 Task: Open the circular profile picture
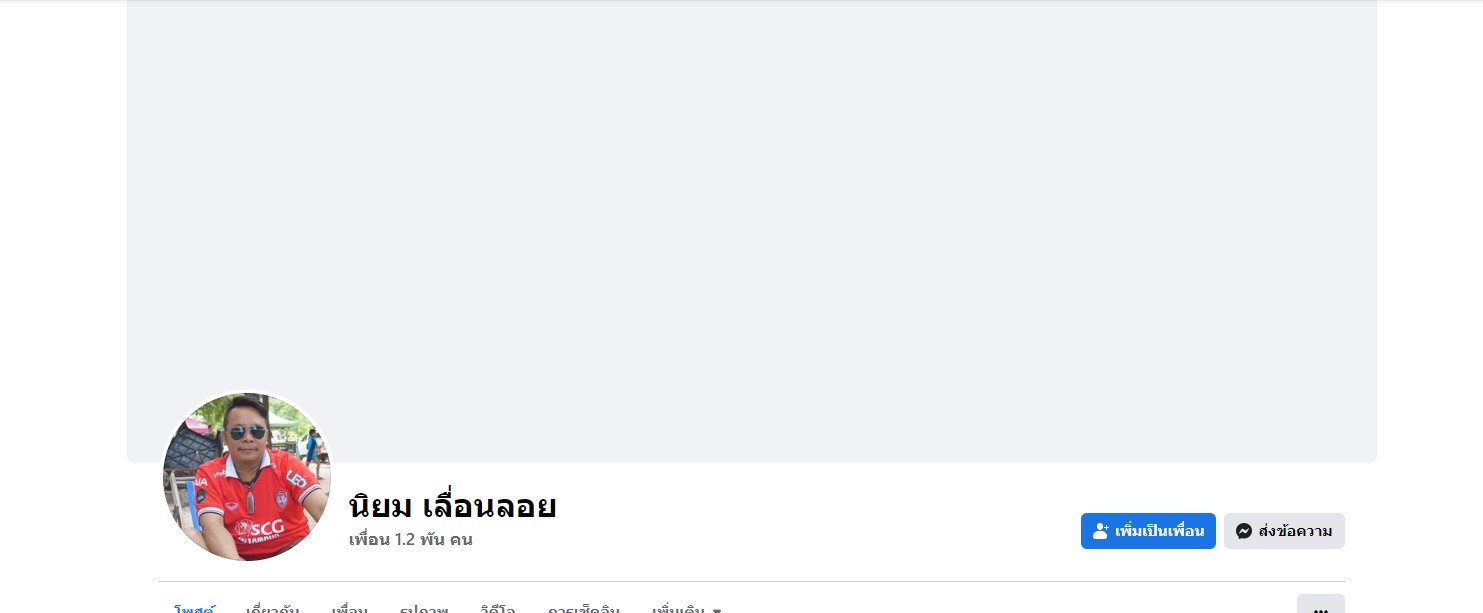click(x=247, y=476)
